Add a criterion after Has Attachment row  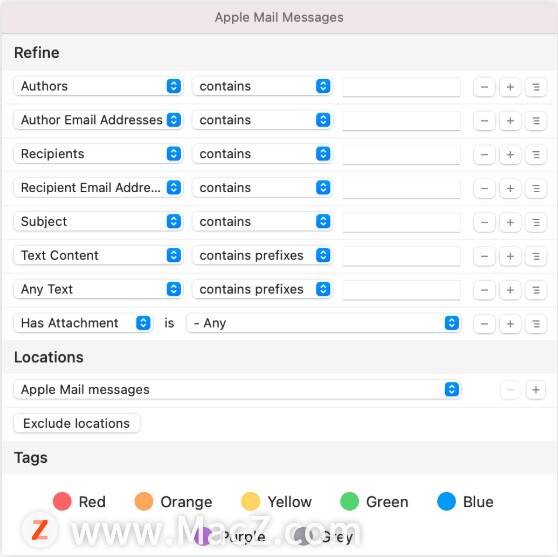[510, 324]
